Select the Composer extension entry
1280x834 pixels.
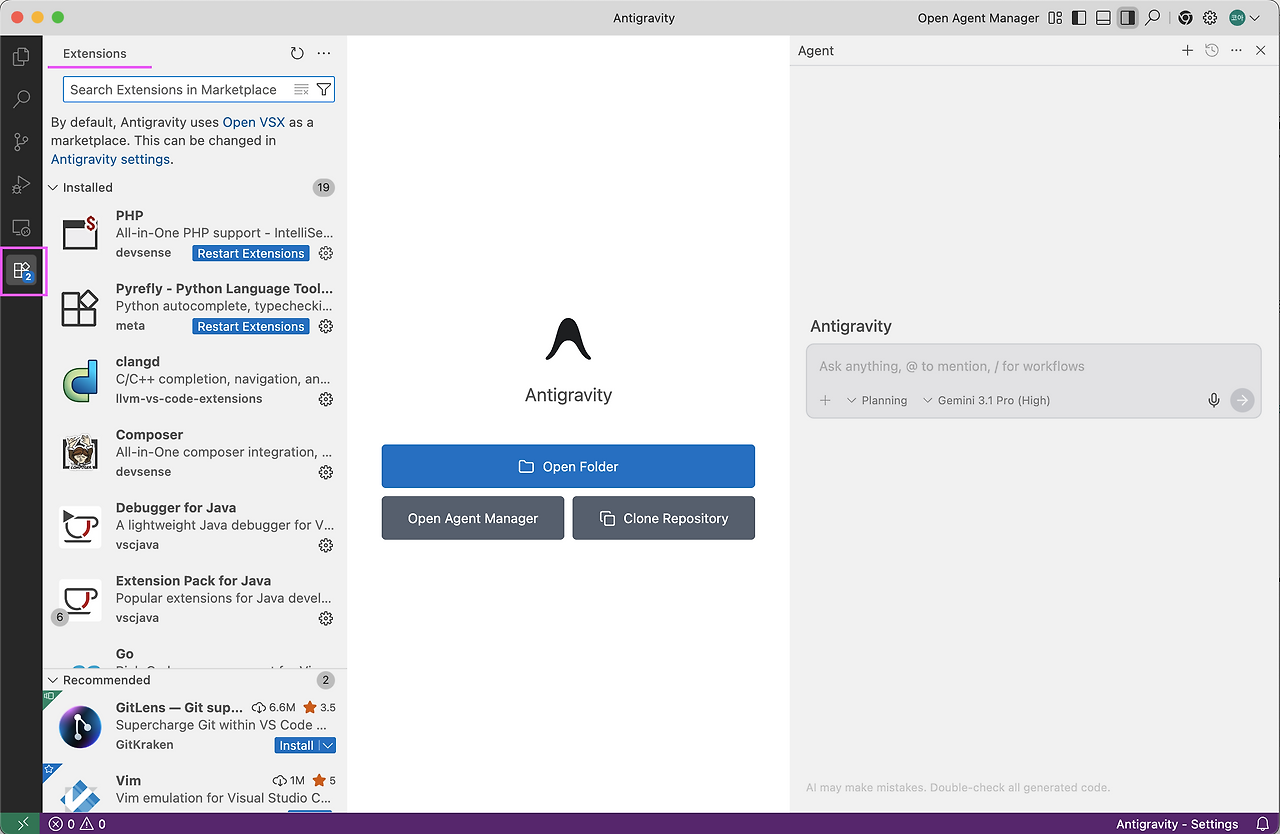pos(195,453)
